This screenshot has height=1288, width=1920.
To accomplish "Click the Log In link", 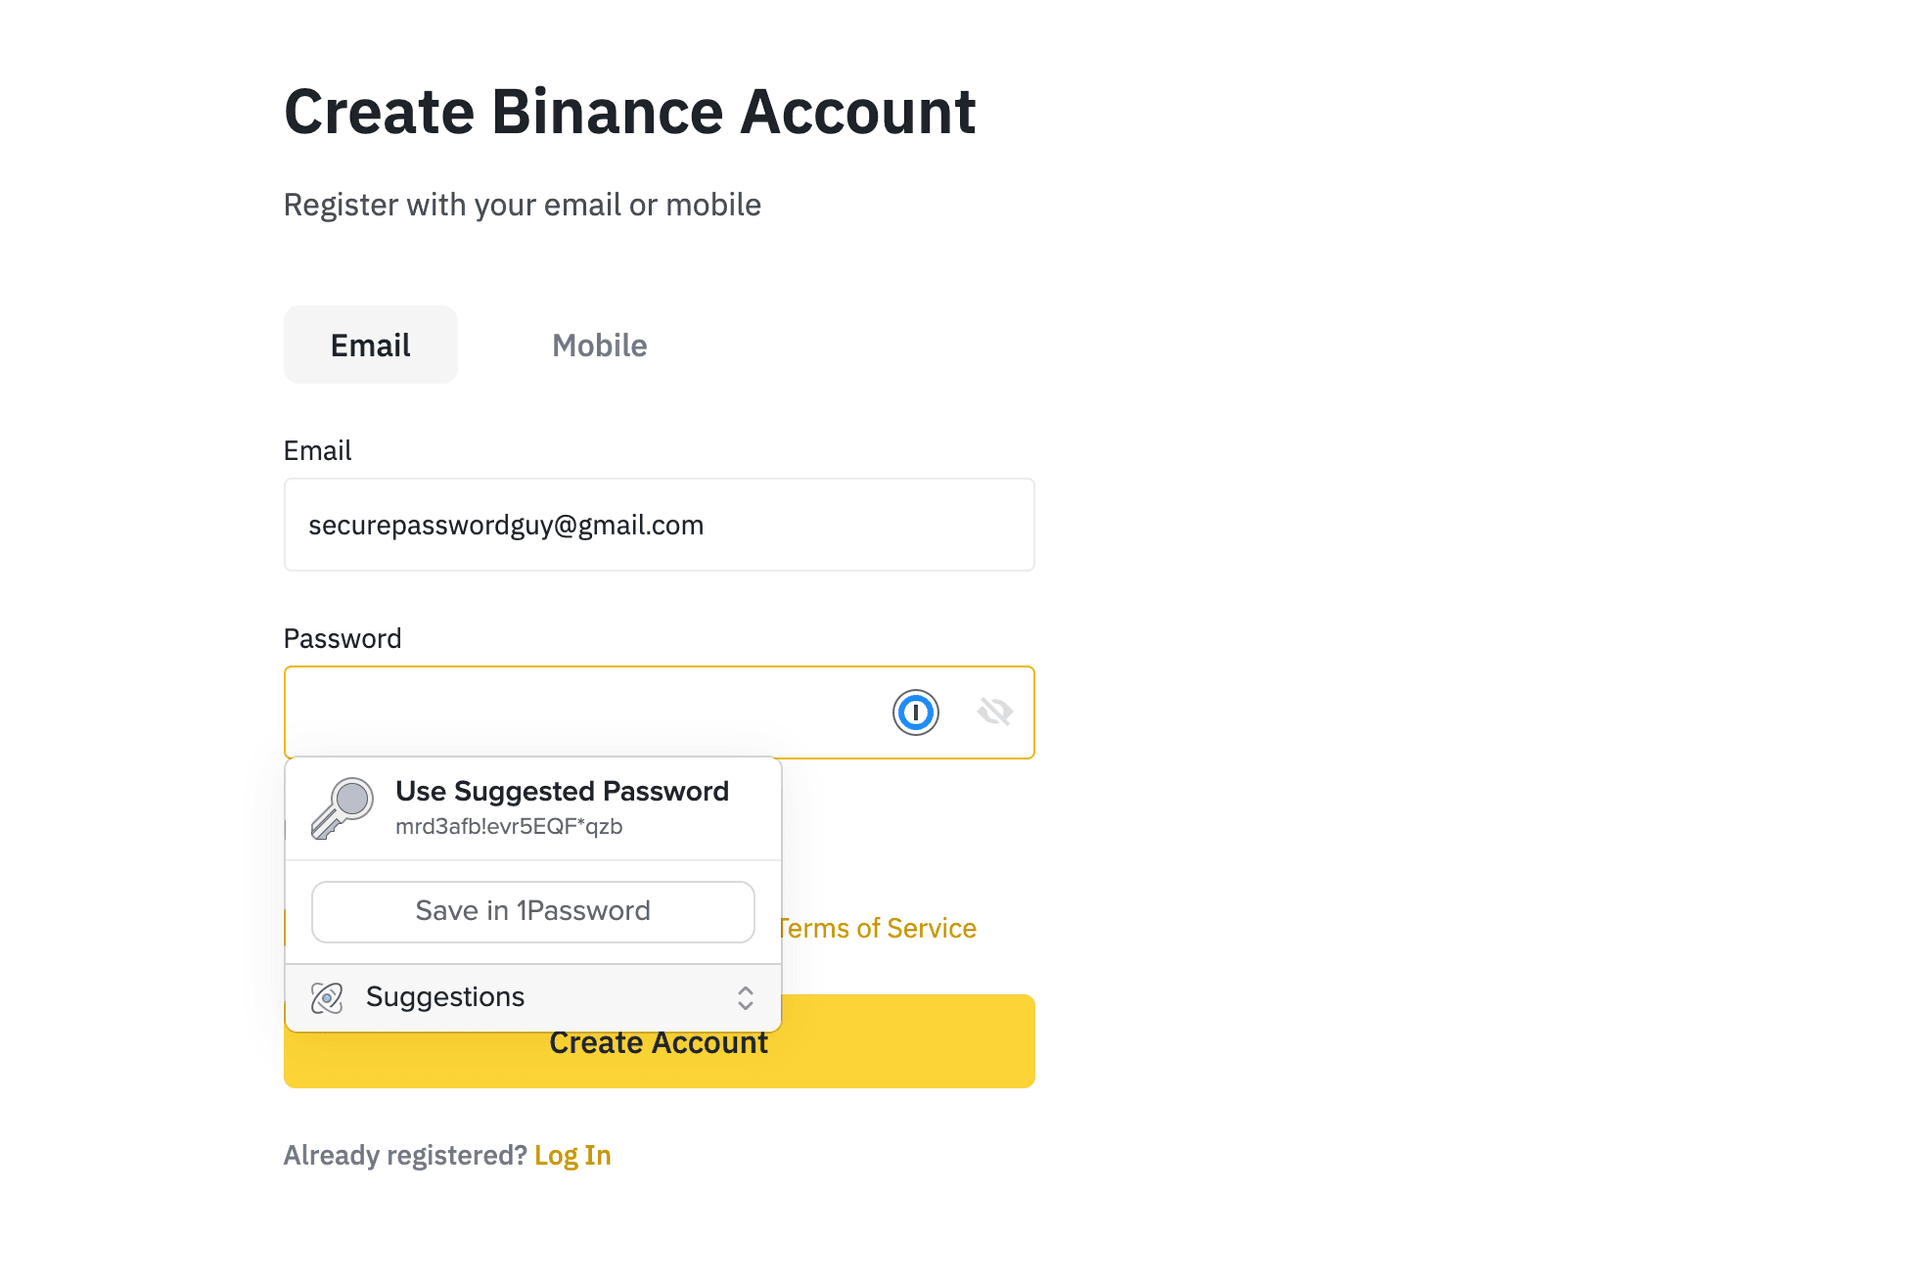I will tap(572, 1154).
